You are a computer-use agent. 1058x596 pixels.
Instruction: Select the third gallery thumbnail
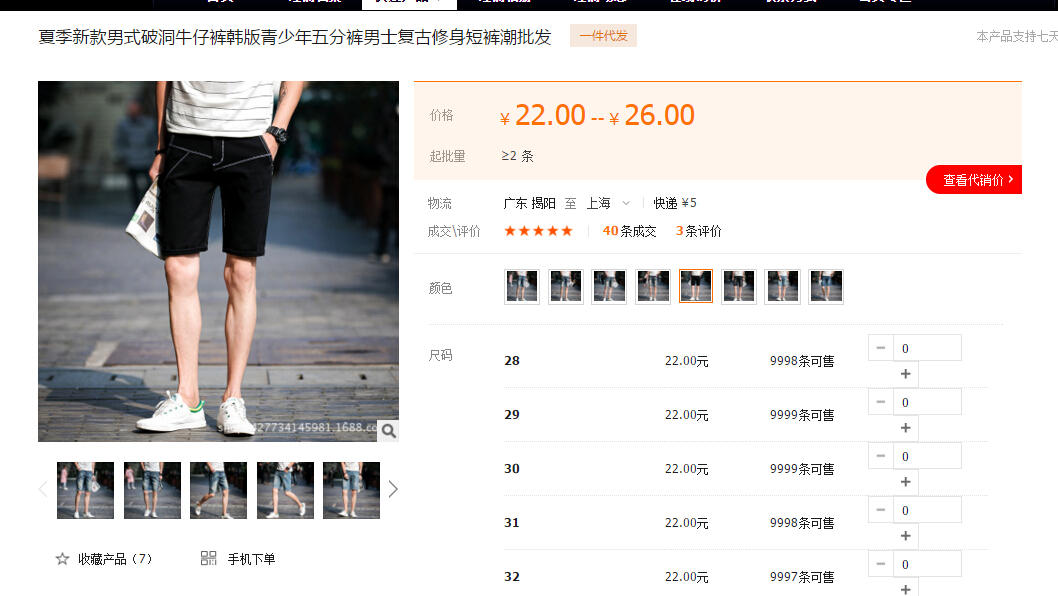pyautogui.click(x=218, y=490)
